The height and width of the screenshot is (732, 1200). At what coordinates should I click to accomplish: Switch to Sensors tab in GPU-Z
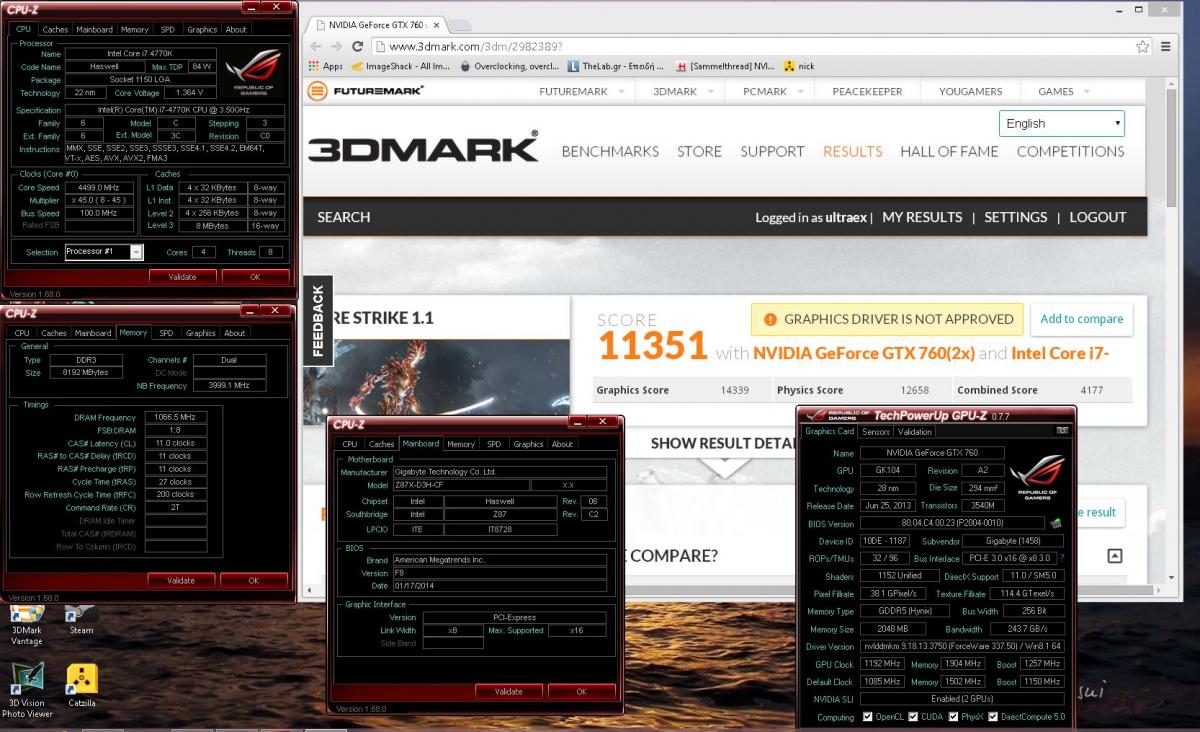876,432
